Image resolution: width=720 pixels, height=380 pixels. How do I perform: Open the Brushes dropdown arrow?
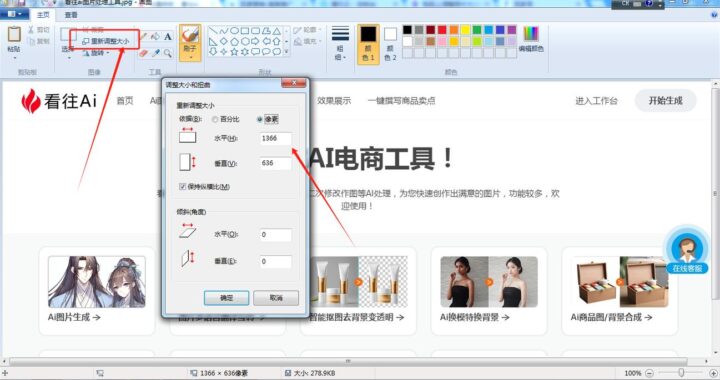[x=190, y=58]
